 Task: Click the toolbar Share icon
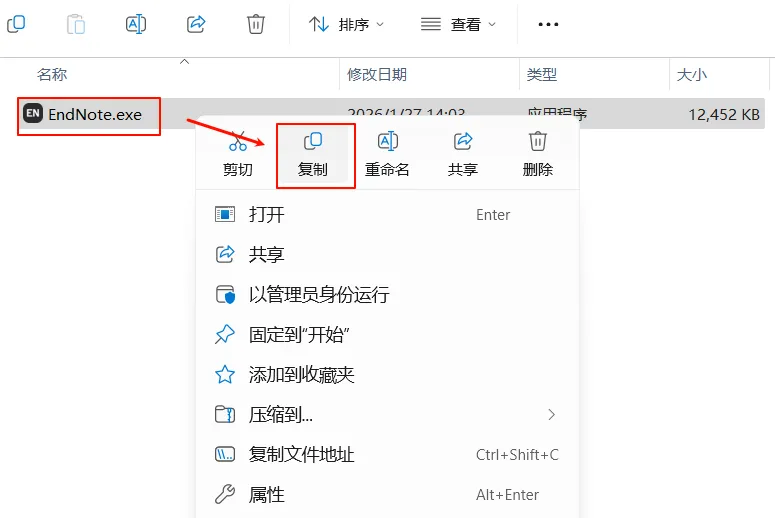(196, 24)
